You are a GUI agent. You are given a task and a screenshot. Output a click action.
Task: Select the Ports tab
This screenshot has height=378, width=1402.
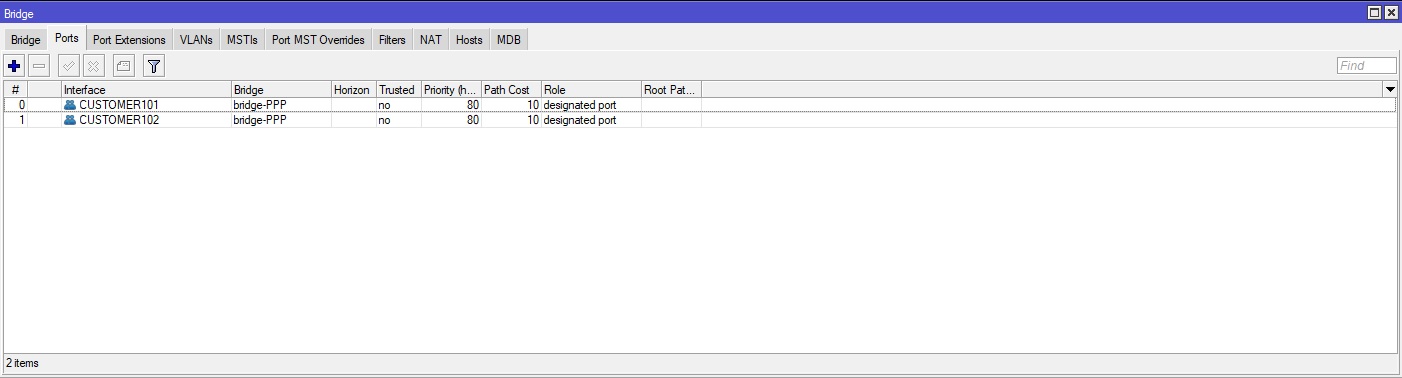tap(67, 39)
